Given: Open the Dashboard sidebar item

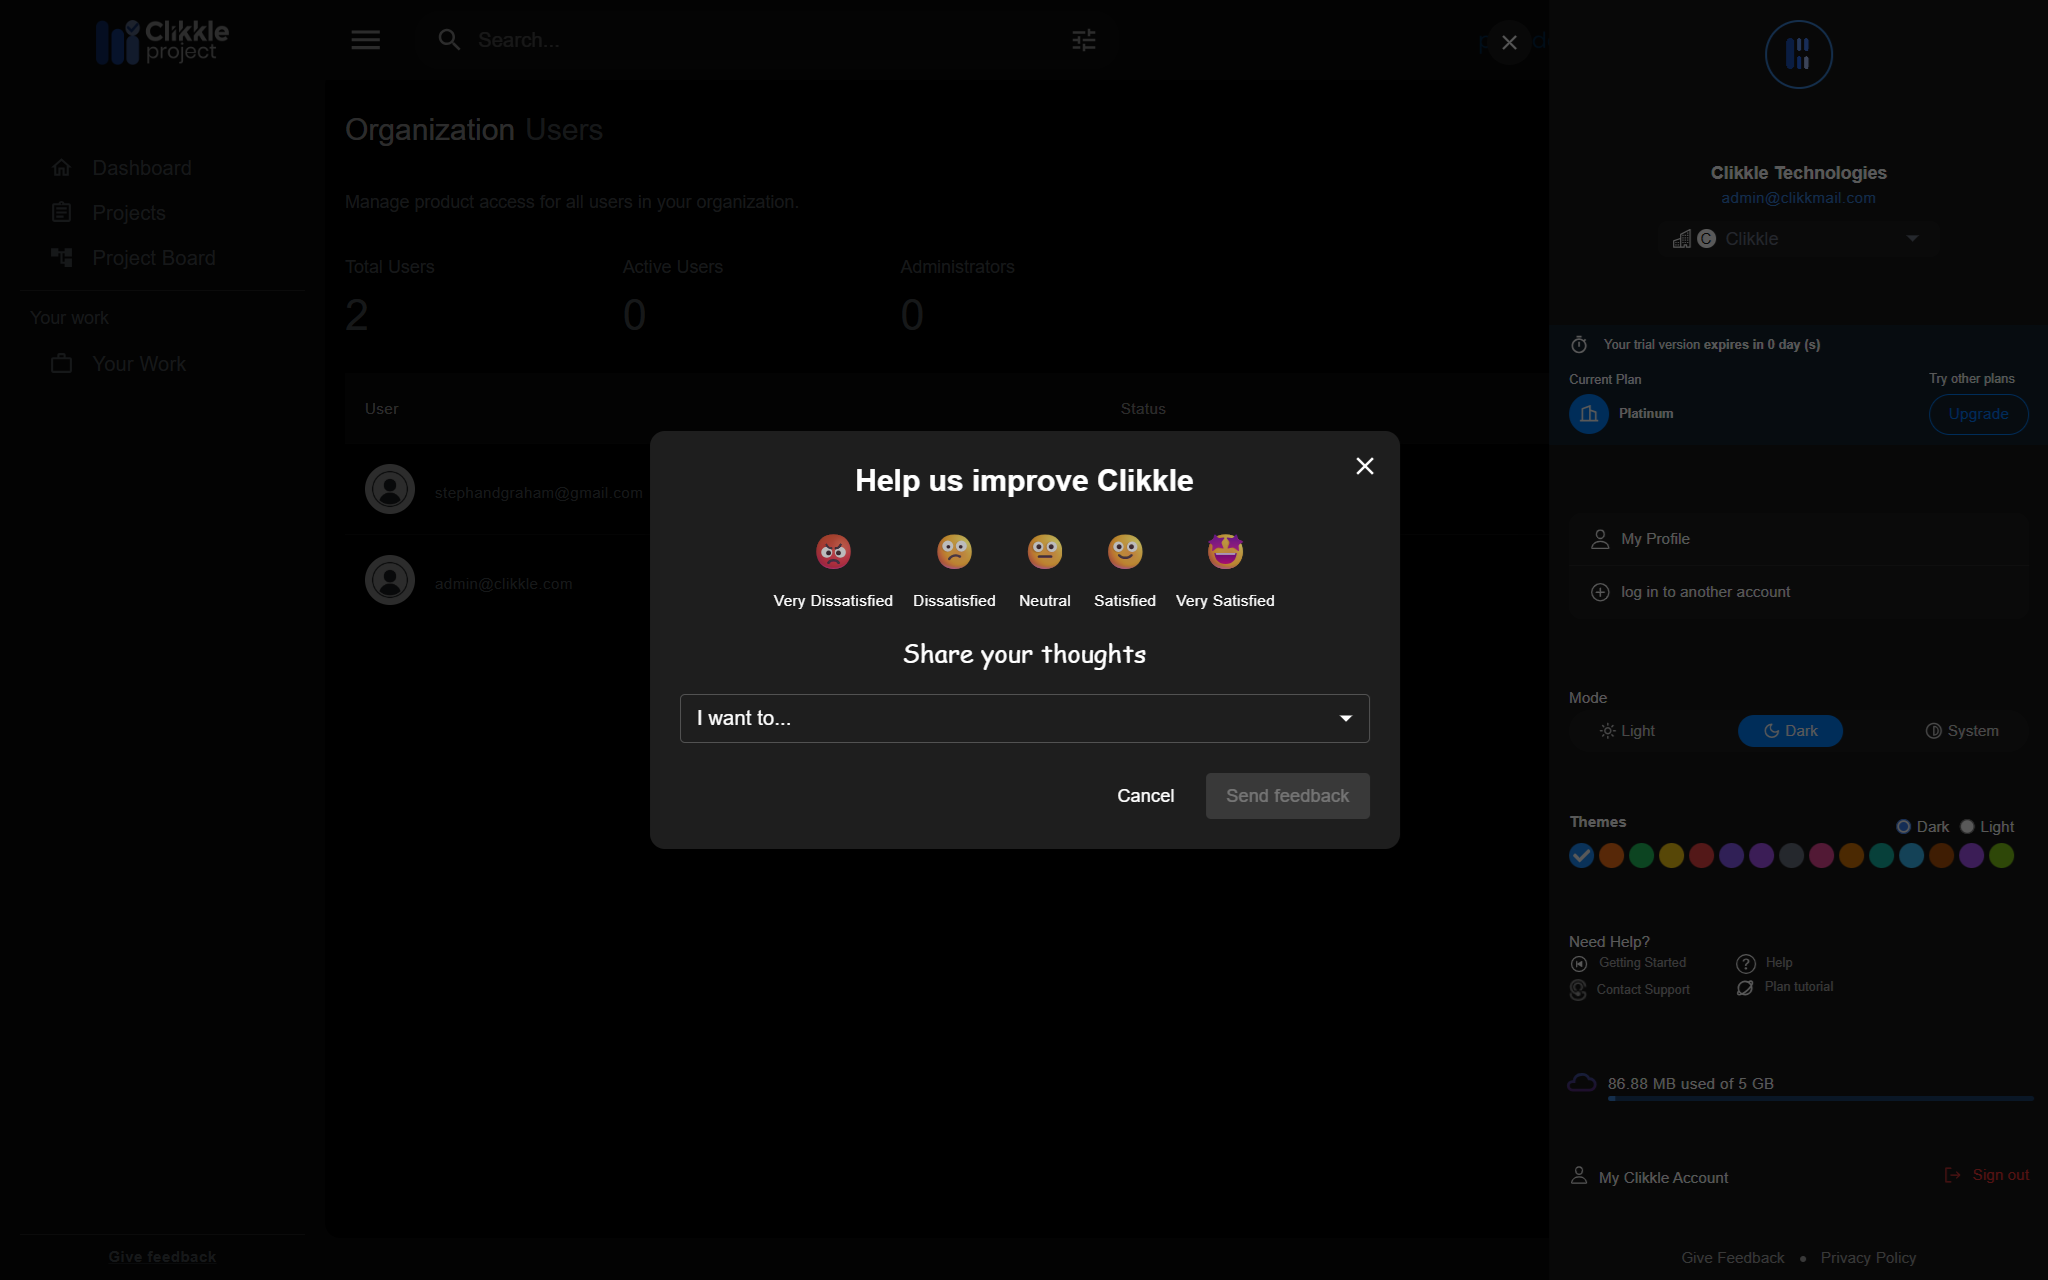Looking at the screenshot, I should tap(141, 168).
